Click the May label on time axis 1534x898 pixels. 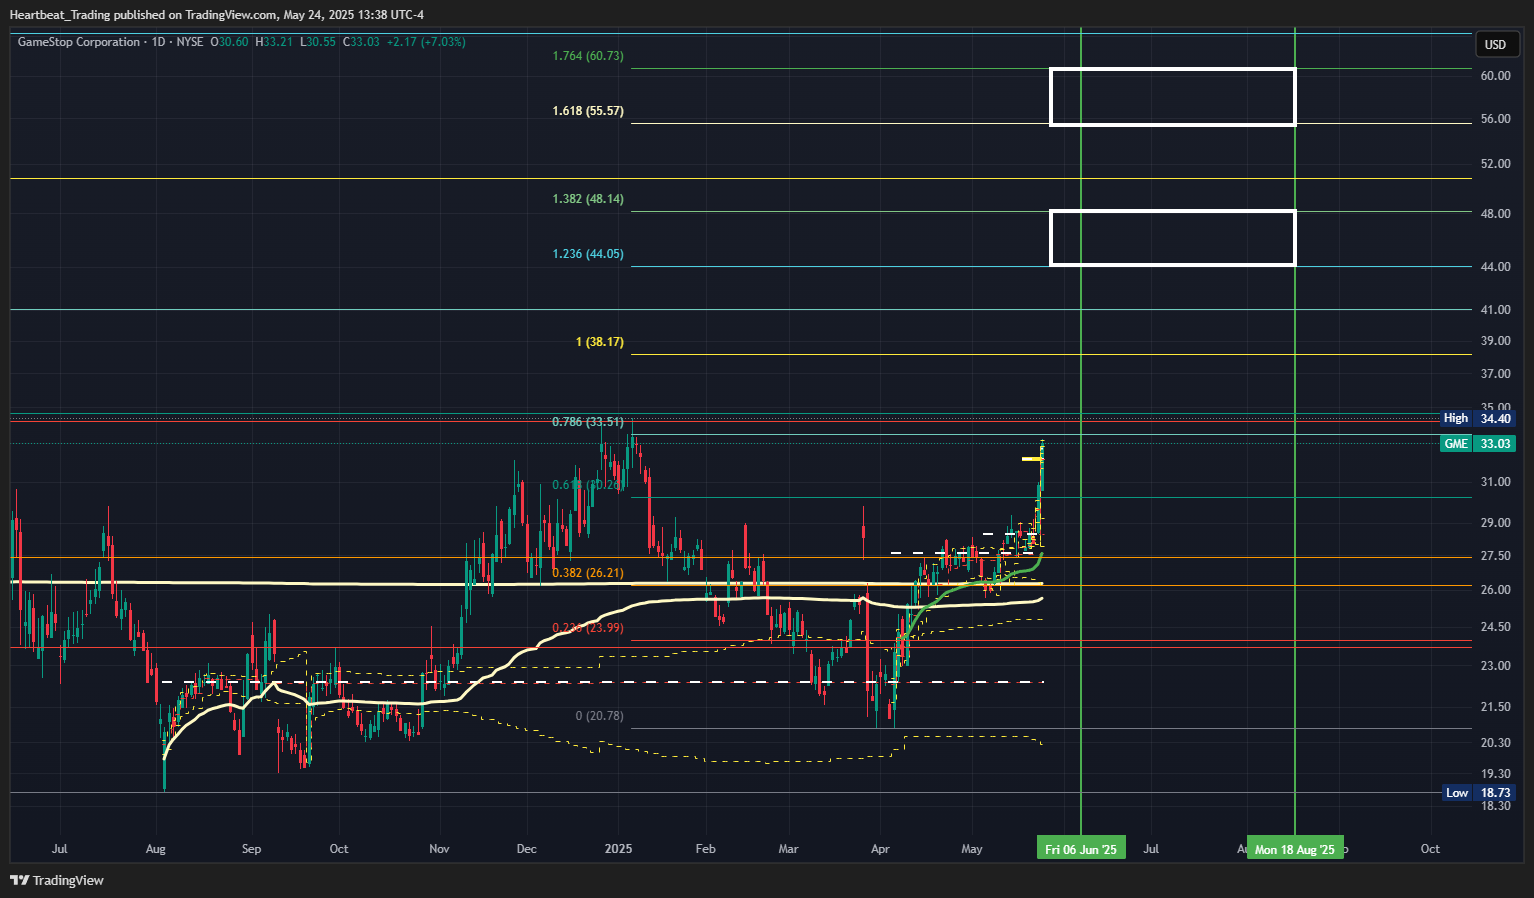[972, 849]
